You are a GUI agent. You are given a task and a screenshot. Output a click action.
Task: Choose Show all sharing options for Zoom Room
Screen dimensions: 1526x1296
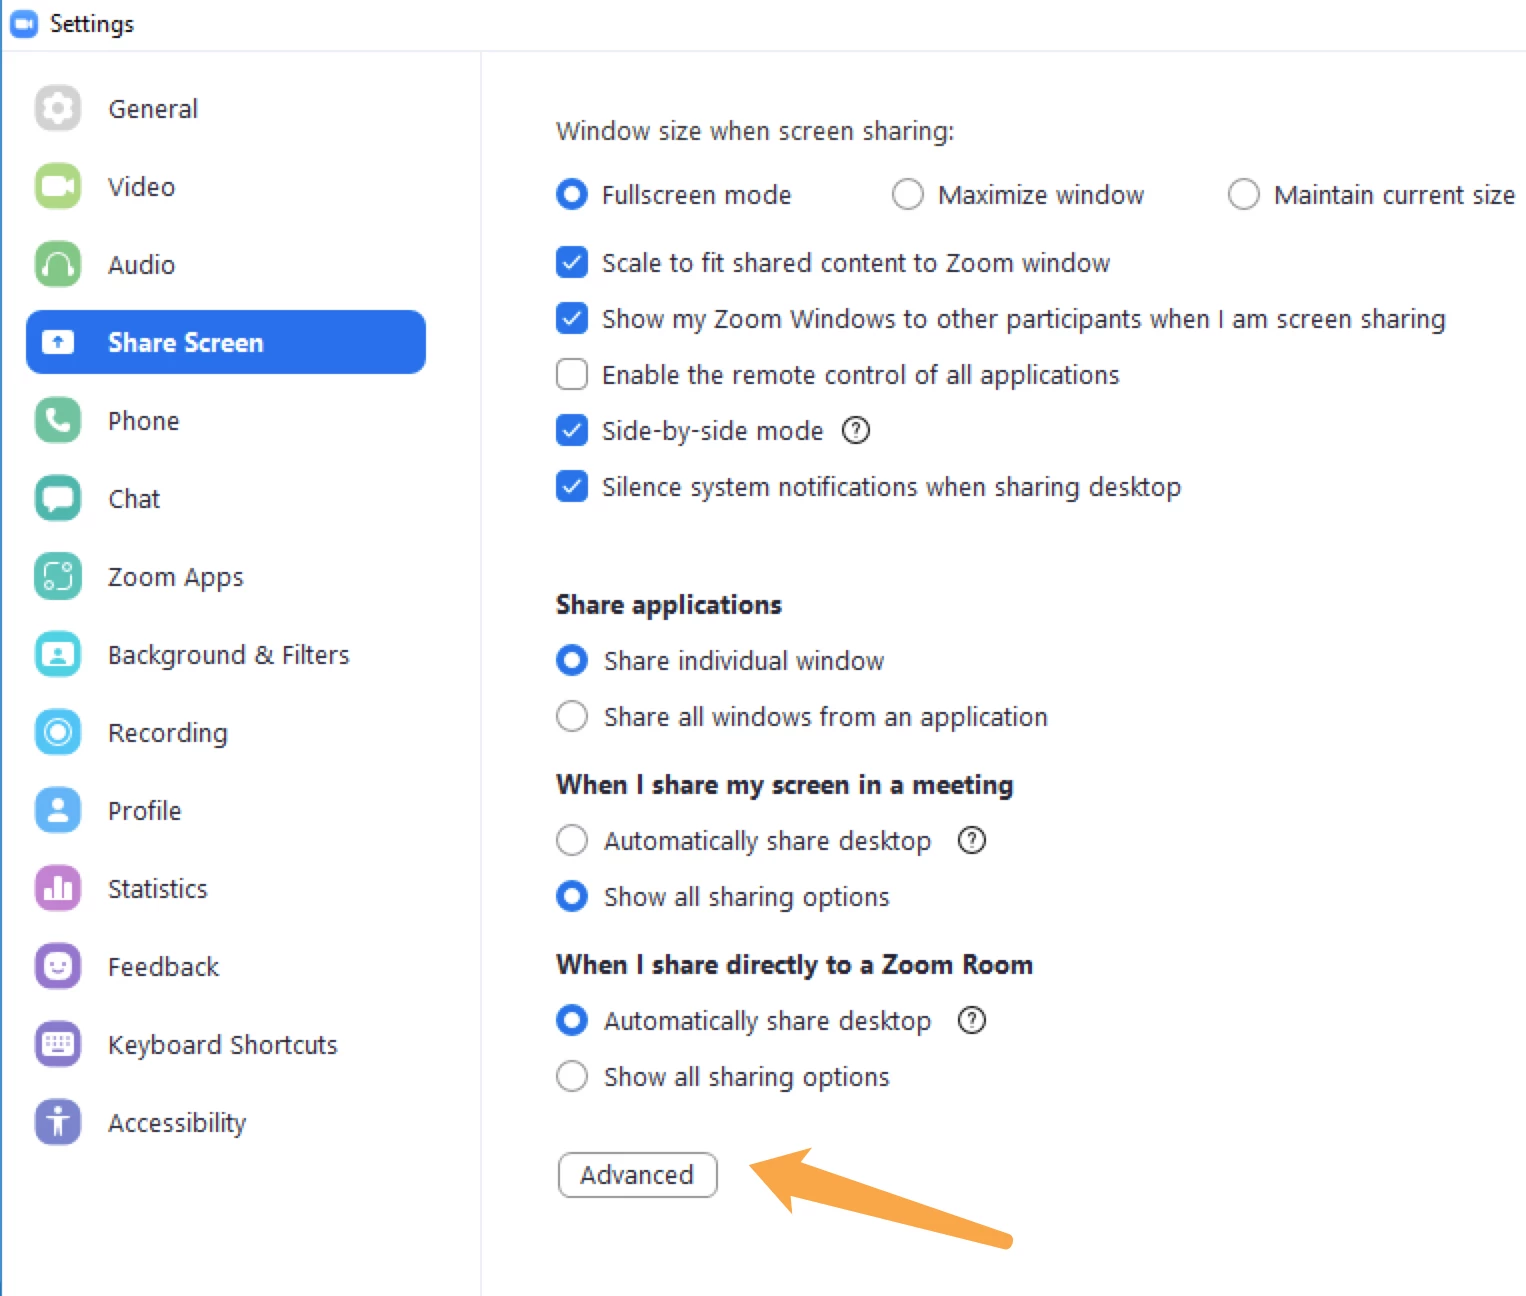572,1076
